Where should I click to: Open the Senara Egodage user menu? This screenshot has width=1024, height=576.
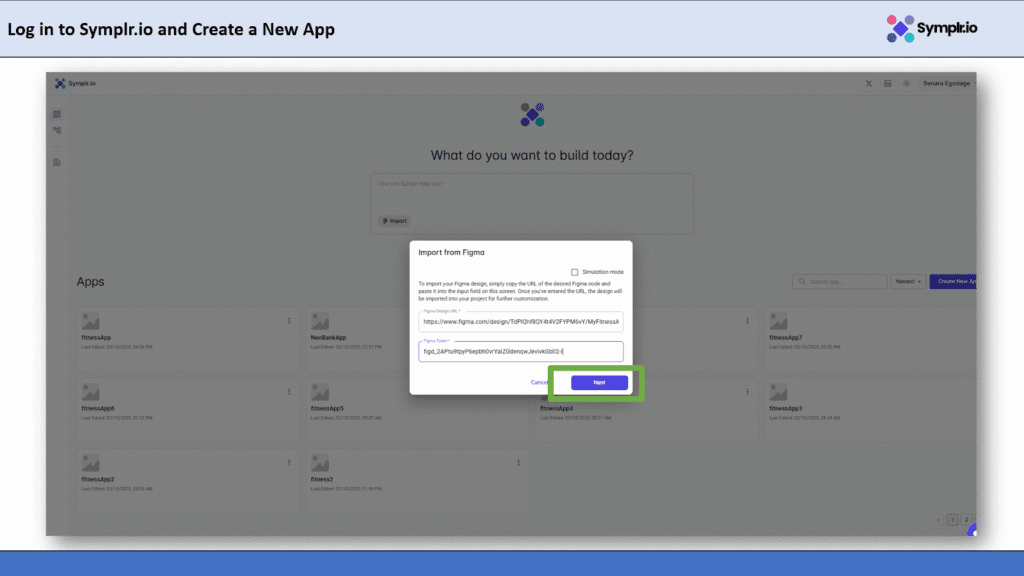(945, 83)
